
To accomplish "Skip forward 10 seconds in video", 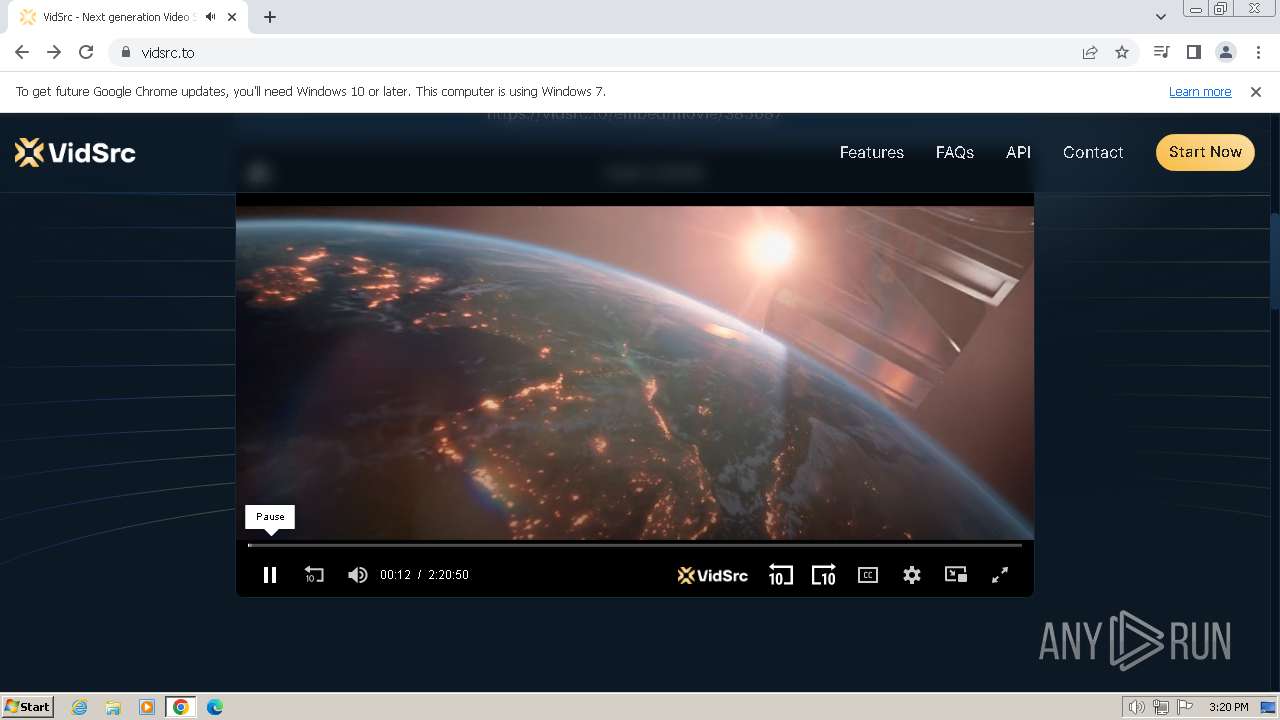I will click(x=823, y=575).
